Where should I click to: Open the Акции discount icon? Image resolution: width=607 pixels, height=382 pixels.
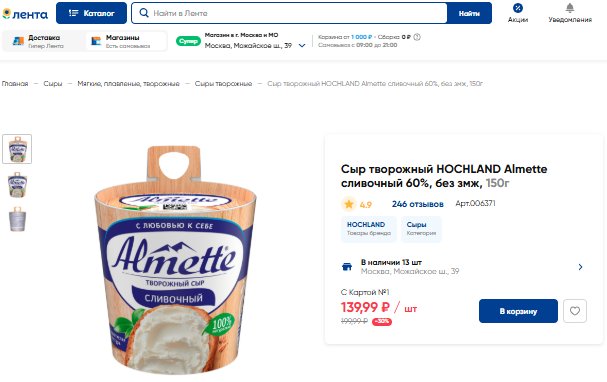point(518,8)
